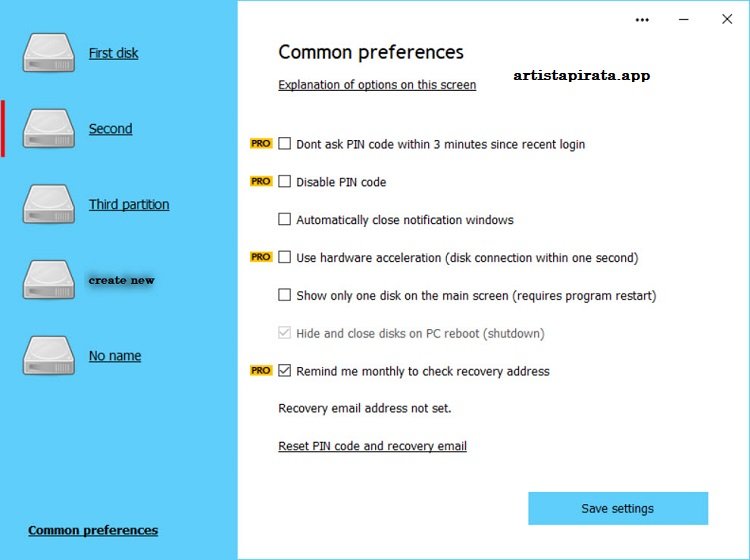Click the First disk drive icon
Image resolution: width=750 pixels, height=560 pixels.
point(49,53)
